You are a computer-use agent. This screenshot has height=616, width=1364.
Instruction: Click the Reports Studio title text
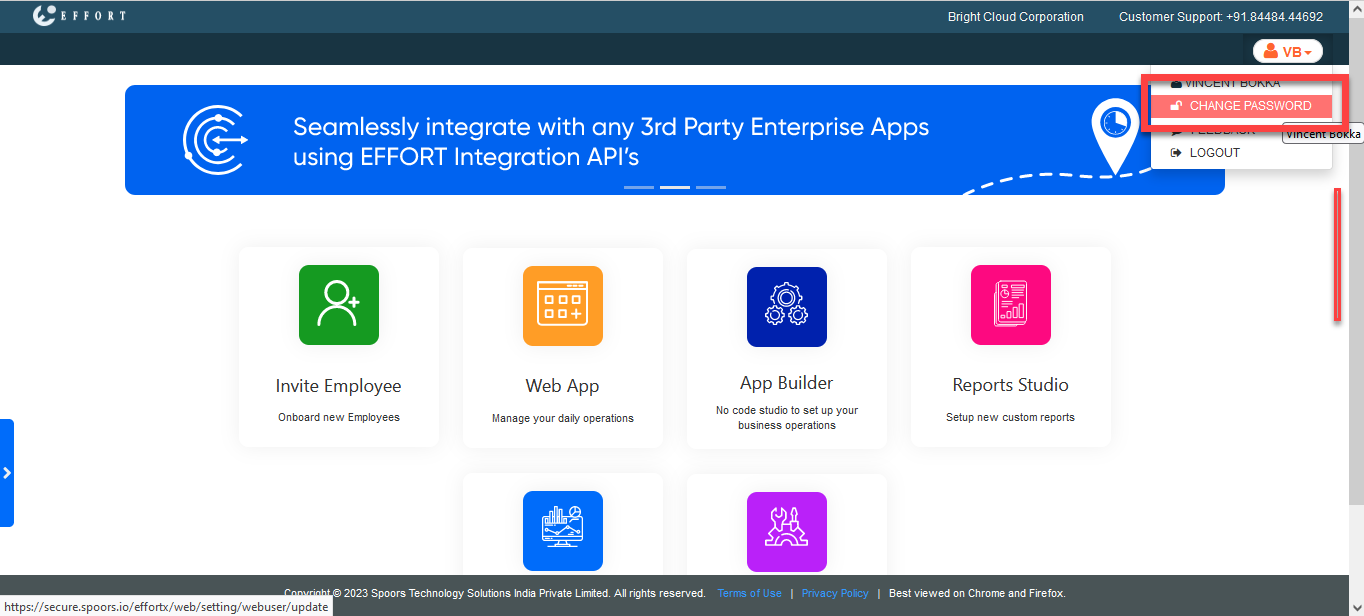[1010, 385]
